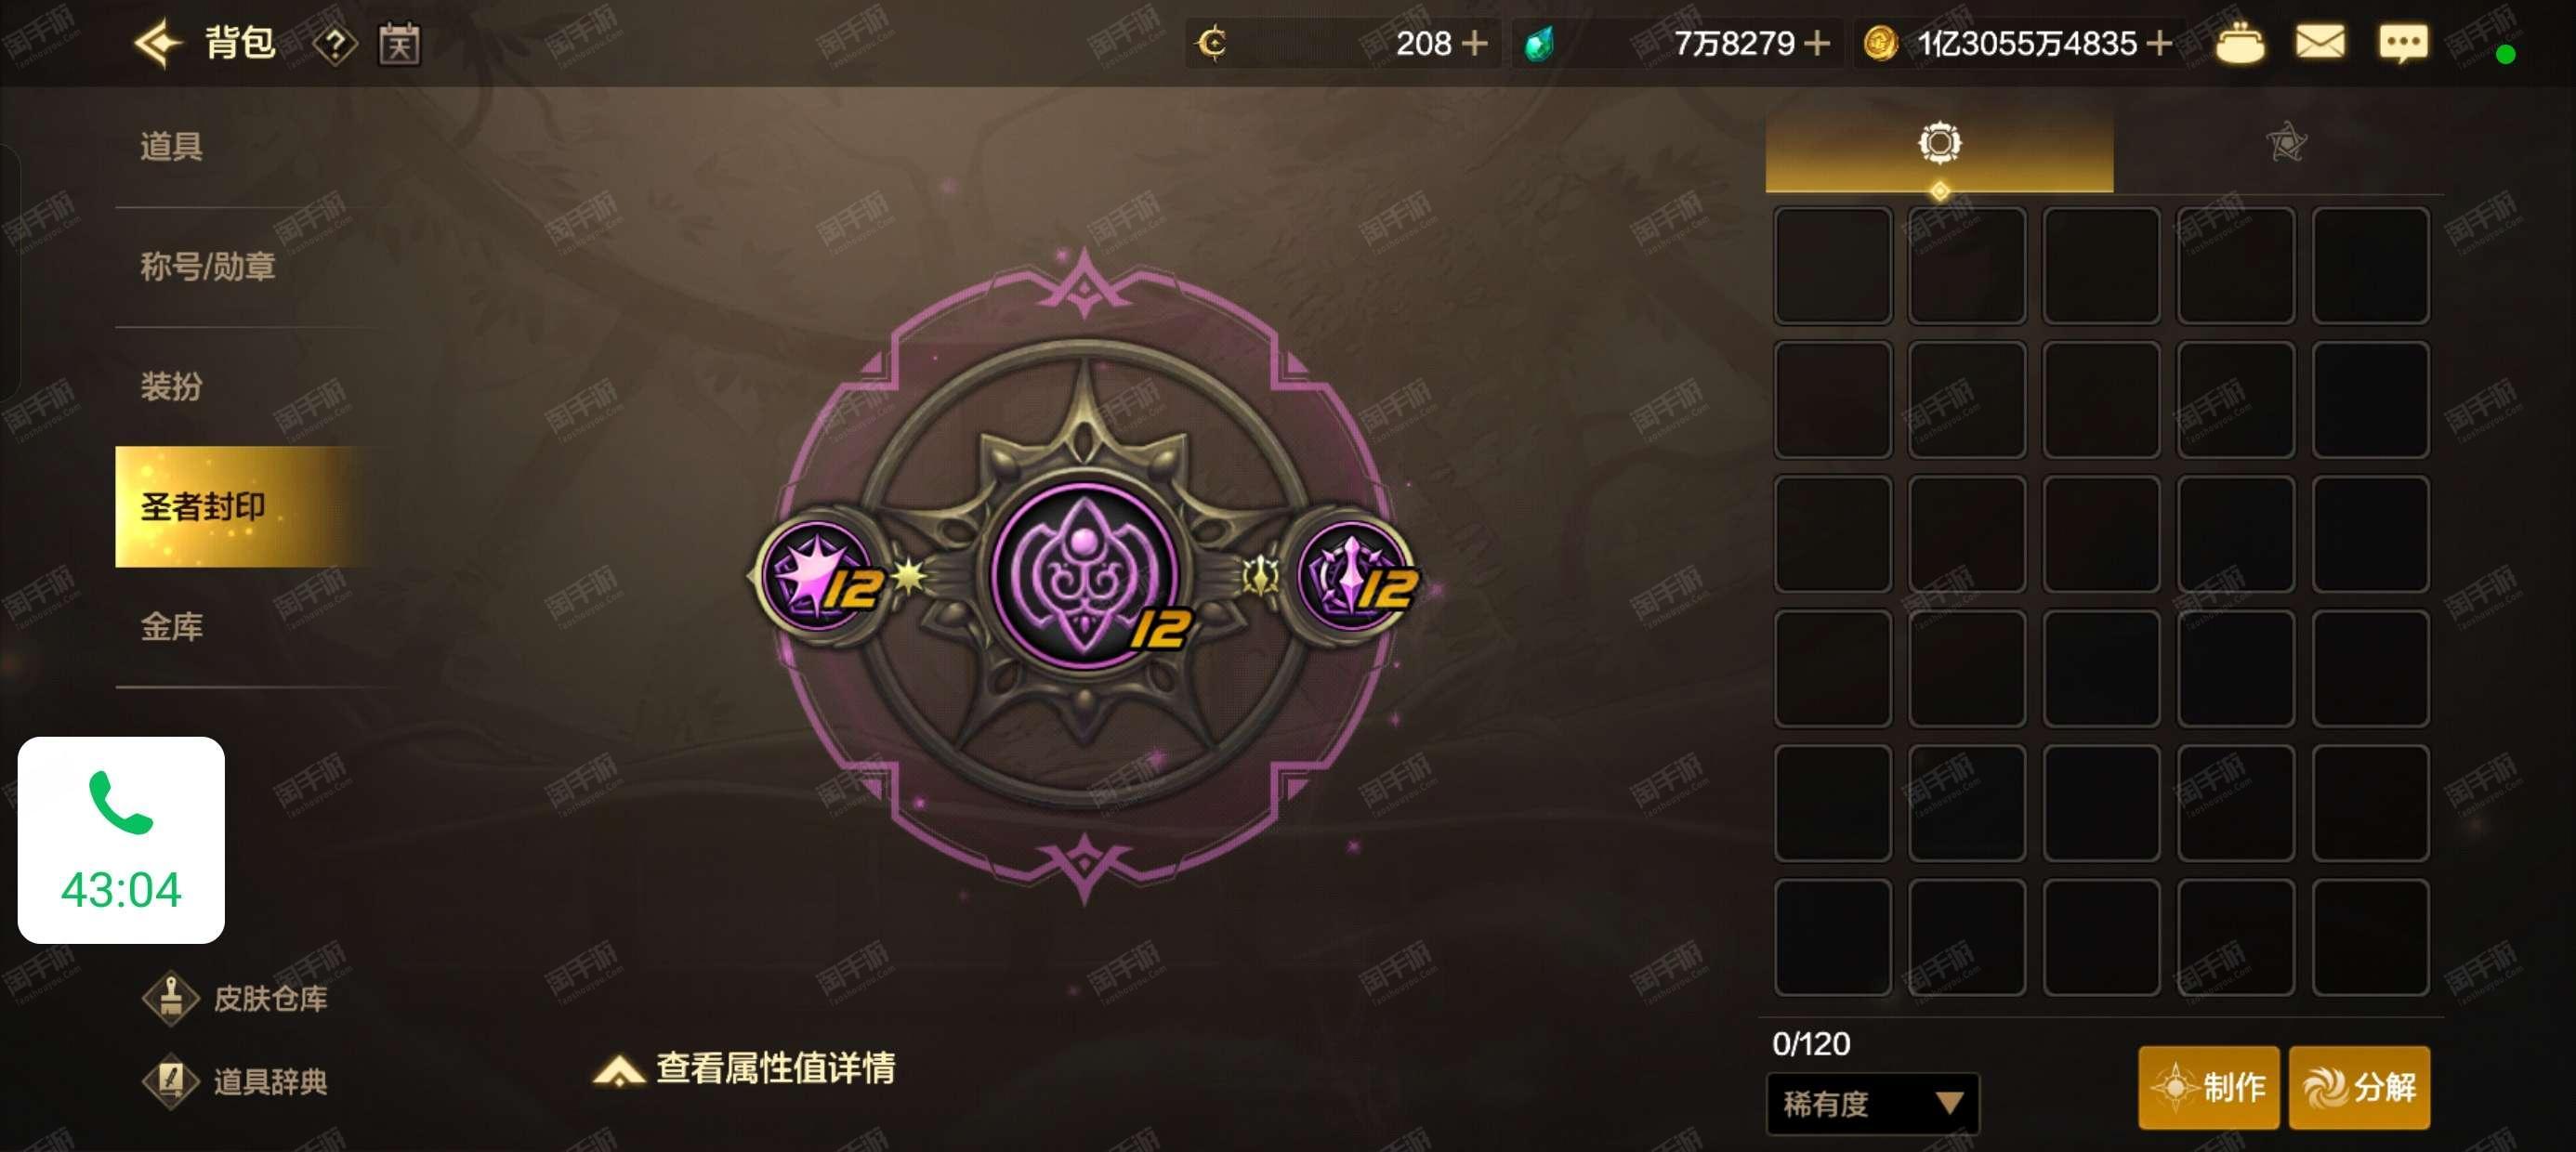This screenshot has width=2576, height=1152.
Task: Open the calendar icon next to help
Action: pos(399,44)
